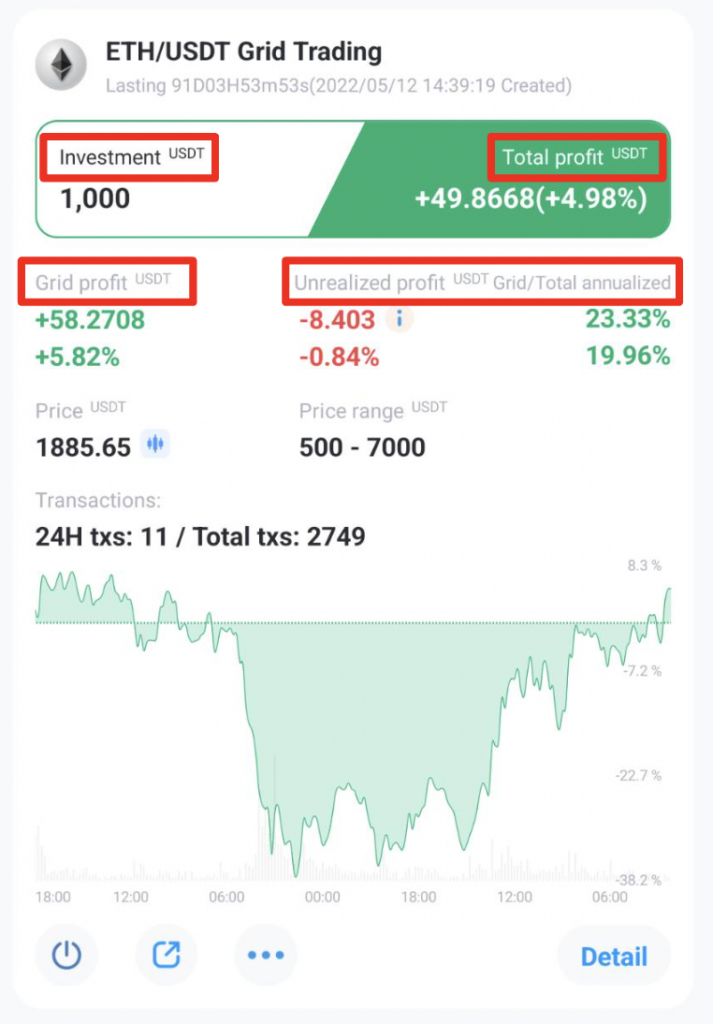Click the 24H txs / Total txs line
Image resolution: width=713 pixels, height=1024 pixels.
coord(200,537)
